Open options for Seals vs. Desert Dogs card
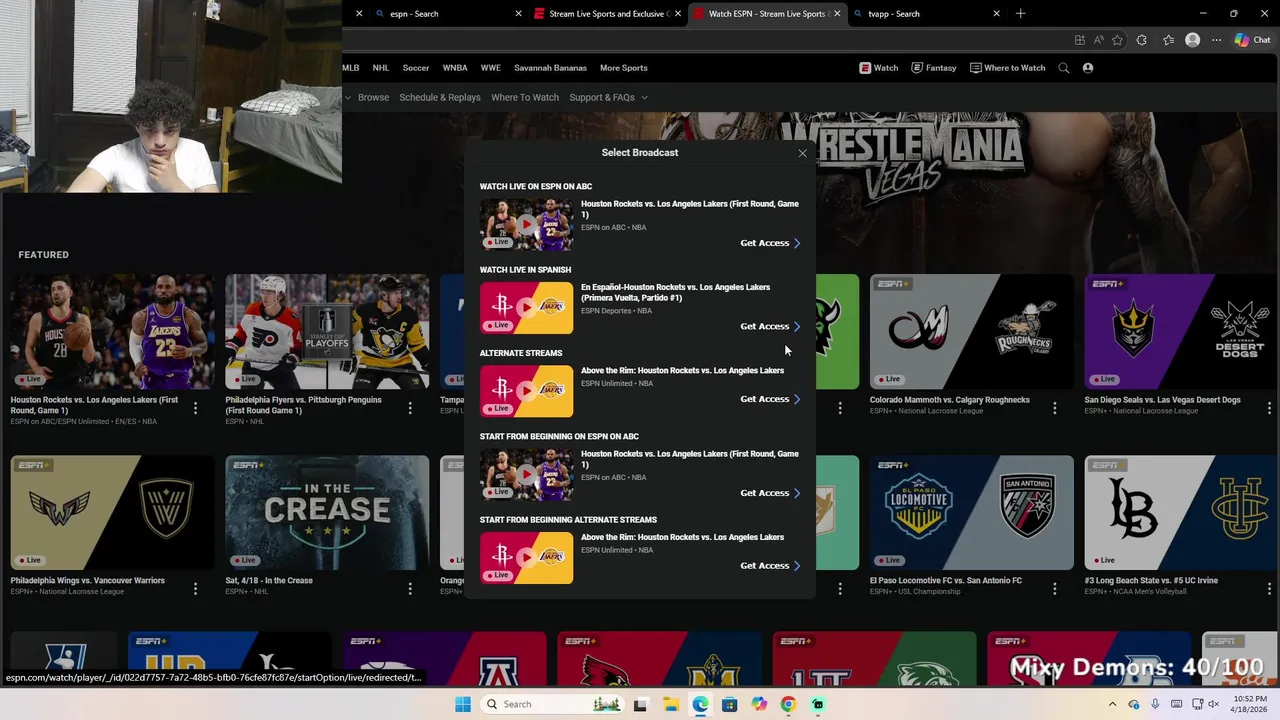 (1269, 408)
